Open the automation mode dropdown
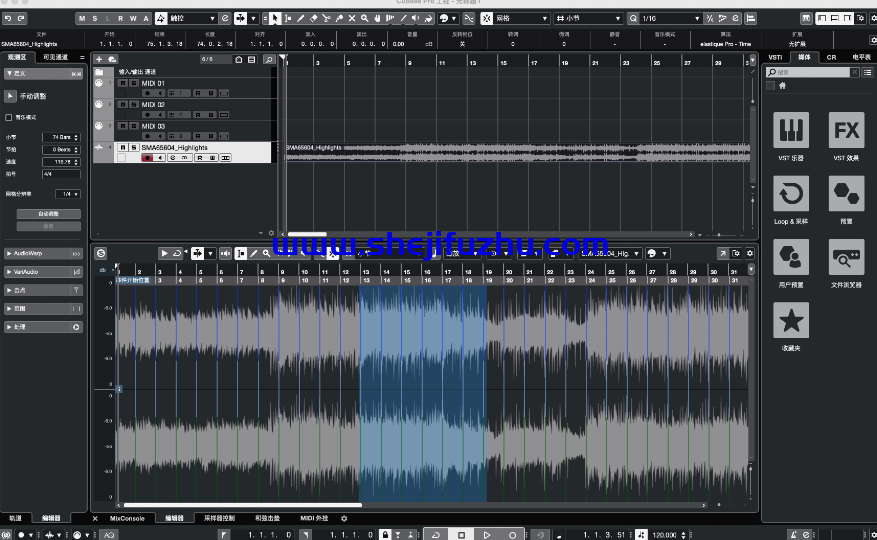This screenshot has width=877, height=540. point(192,18)
